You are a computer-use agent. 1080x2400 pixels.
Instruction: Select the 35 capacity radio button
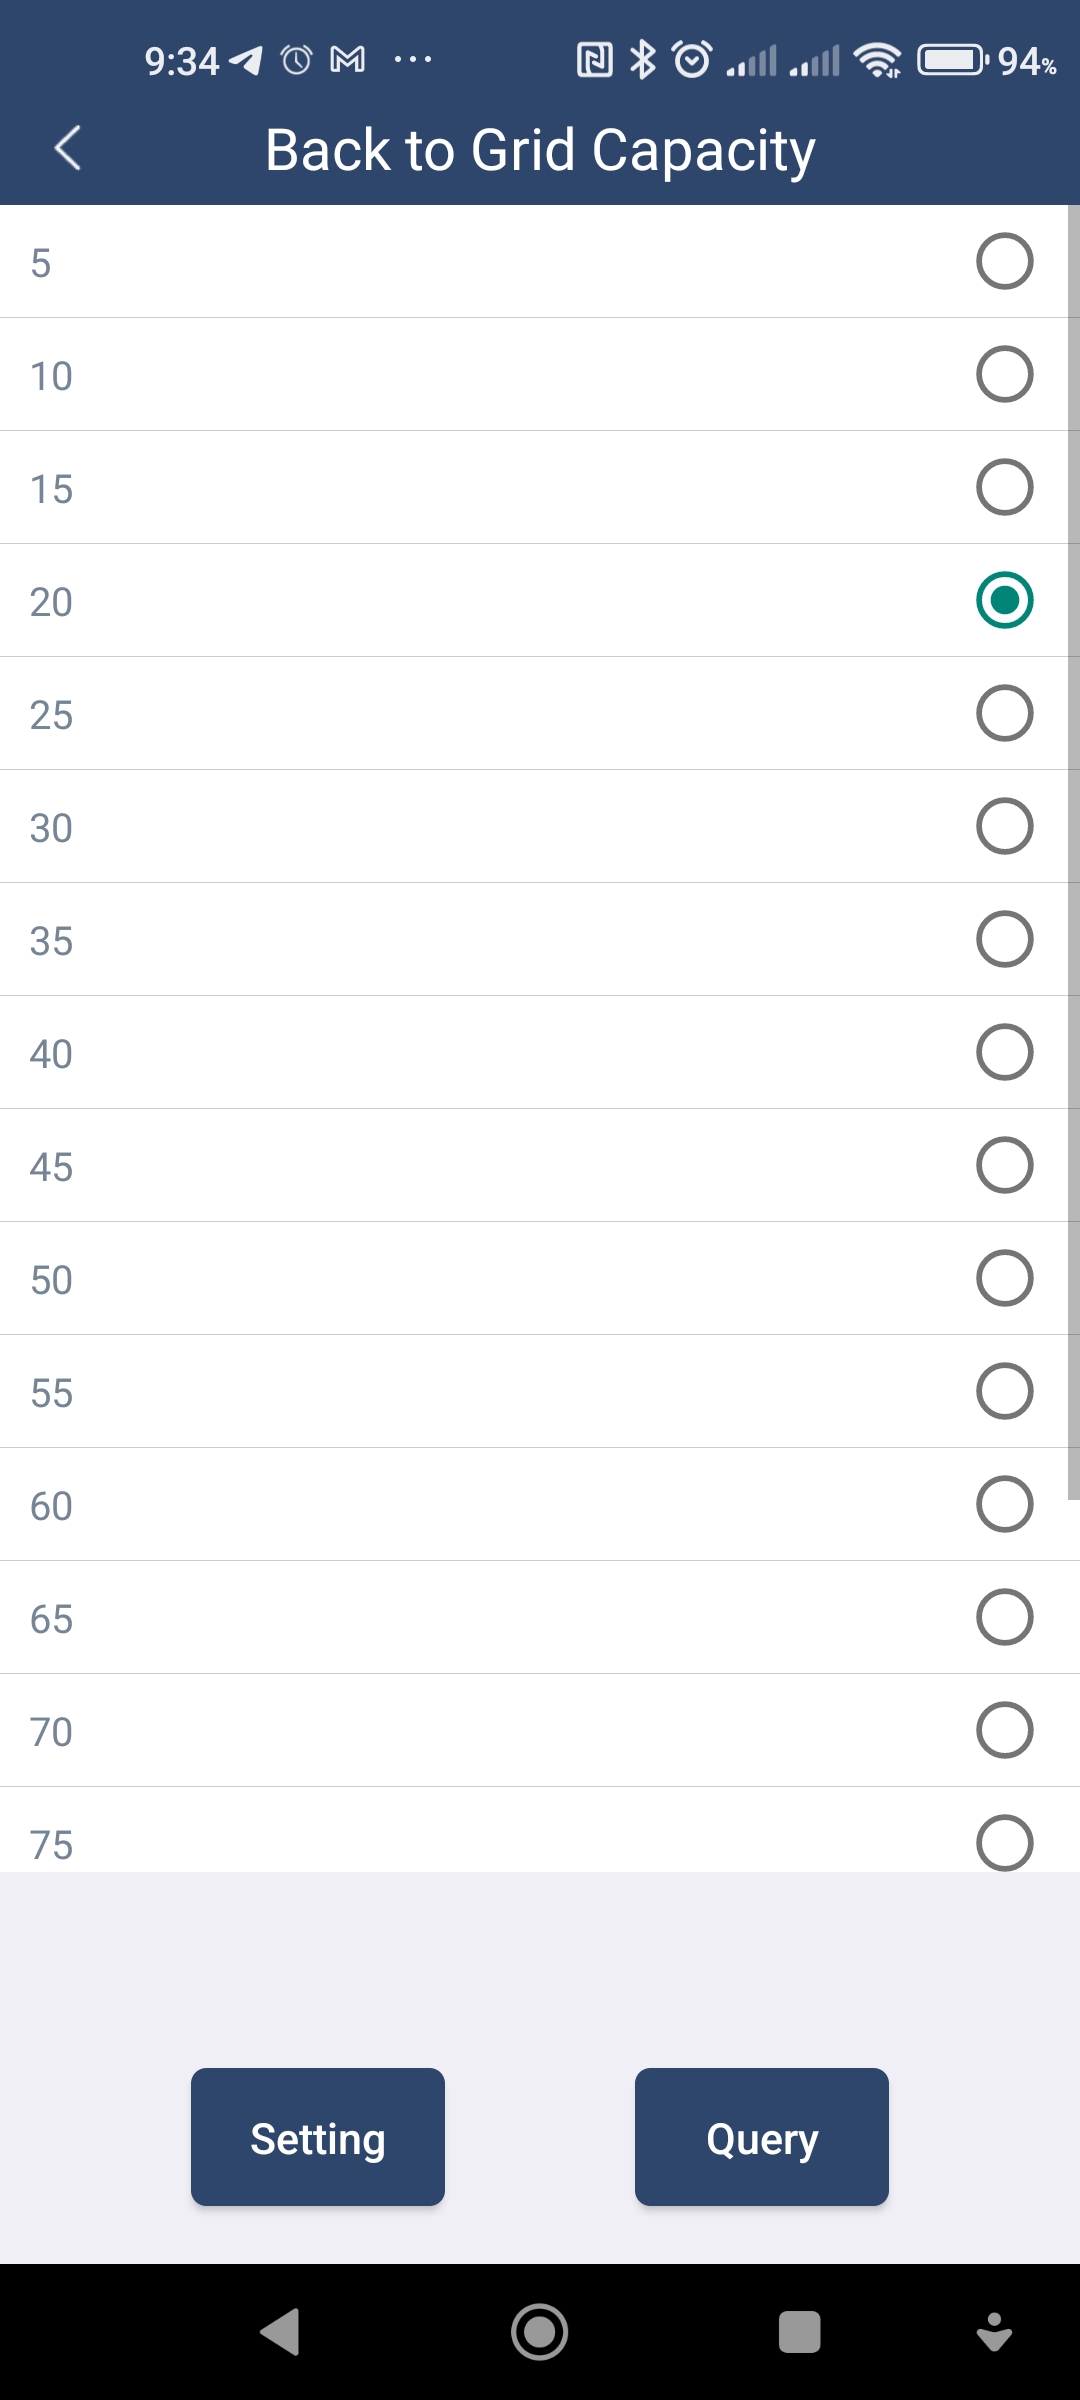tap(1004, 939)
